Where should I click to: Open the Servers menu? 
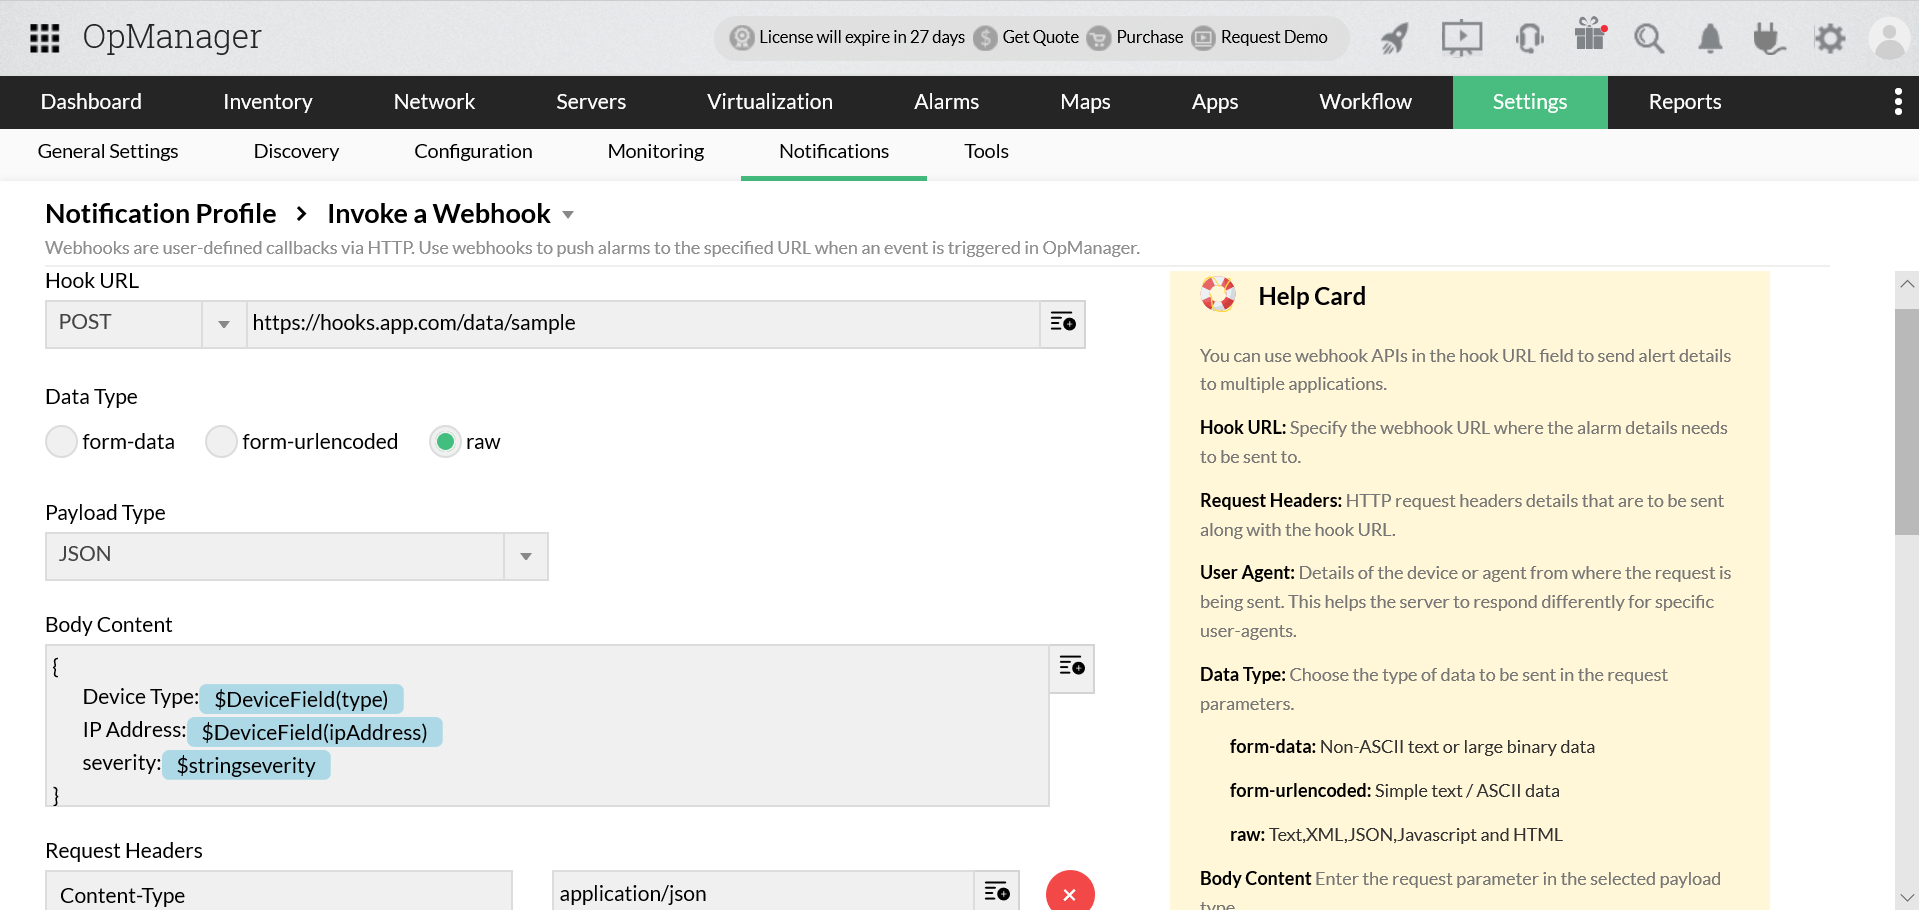591,102
